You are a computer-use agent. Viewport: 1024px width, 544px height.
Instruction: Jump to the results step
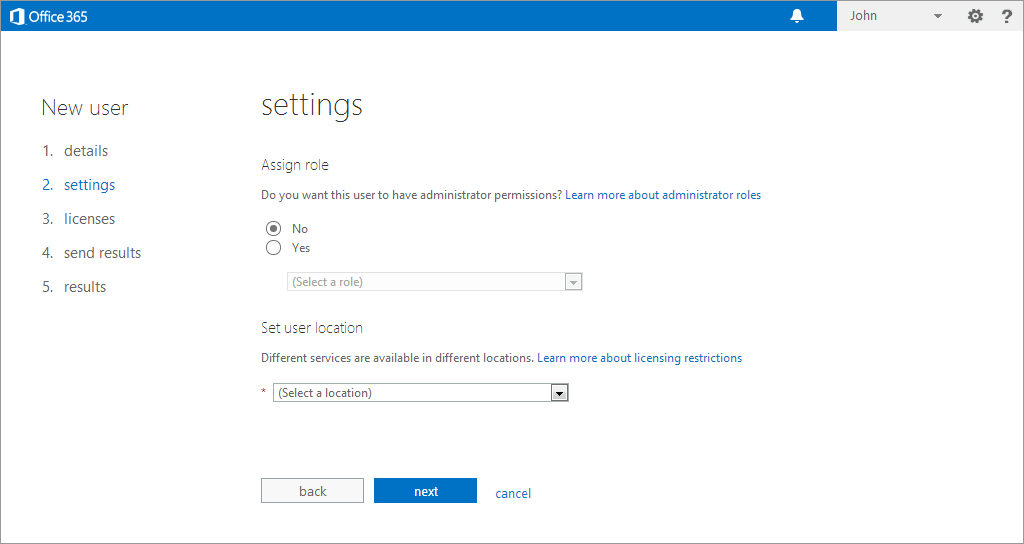(x=85, y=287)
